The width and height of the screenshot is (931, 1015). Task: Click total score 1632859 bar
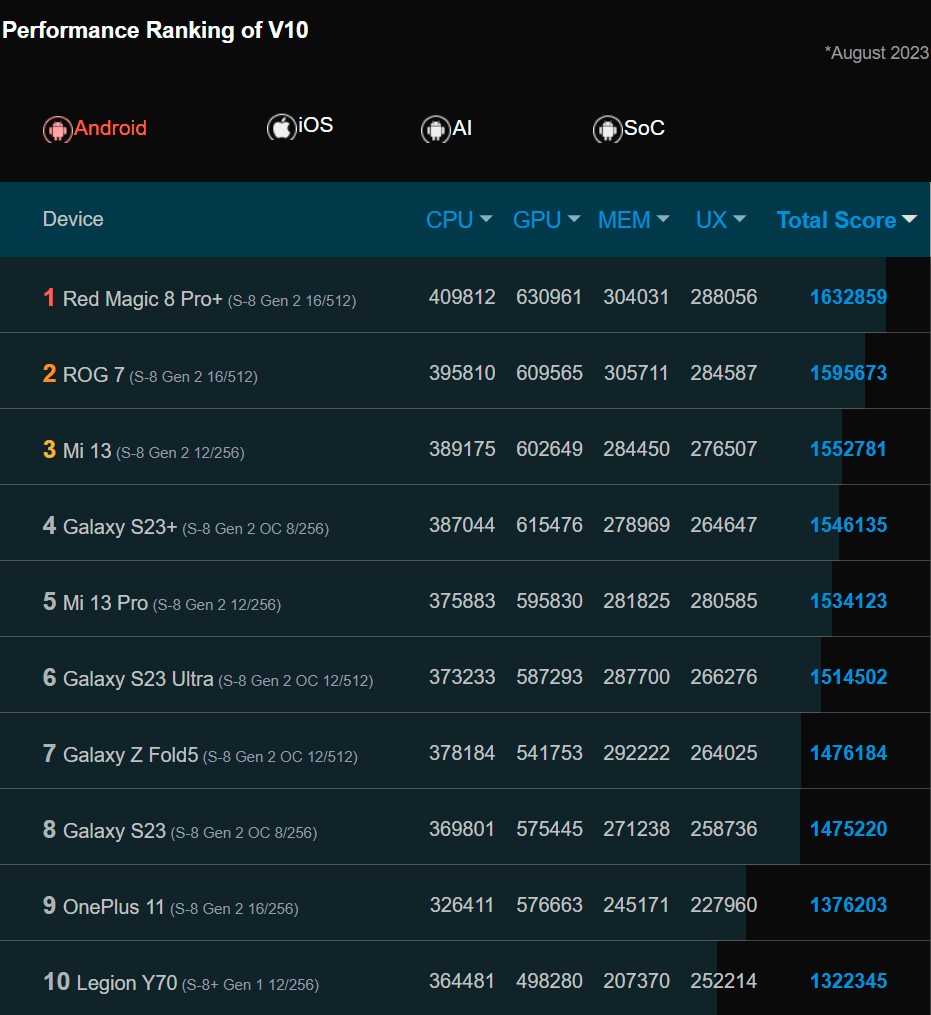848,297
